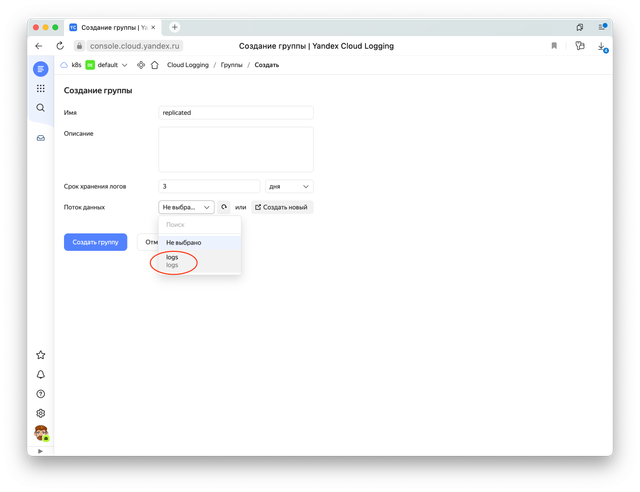Open browser downloads icon
This screenshot has width=640, height=492.
coord(602,46)
